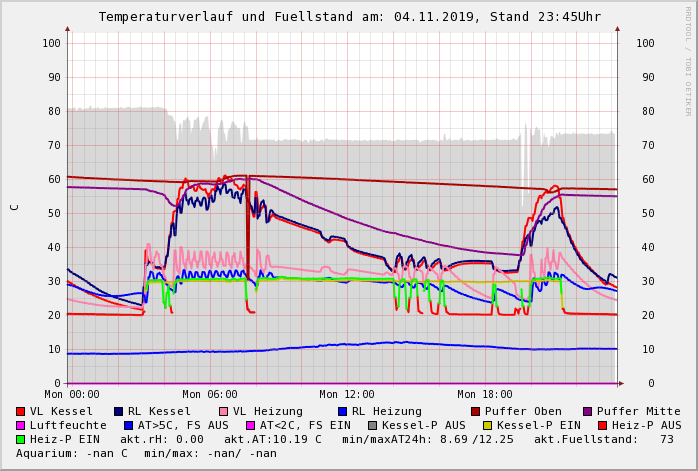Click the dark red Puffer Oben swatch
698x471 pixels.
[x=476, y=411]
